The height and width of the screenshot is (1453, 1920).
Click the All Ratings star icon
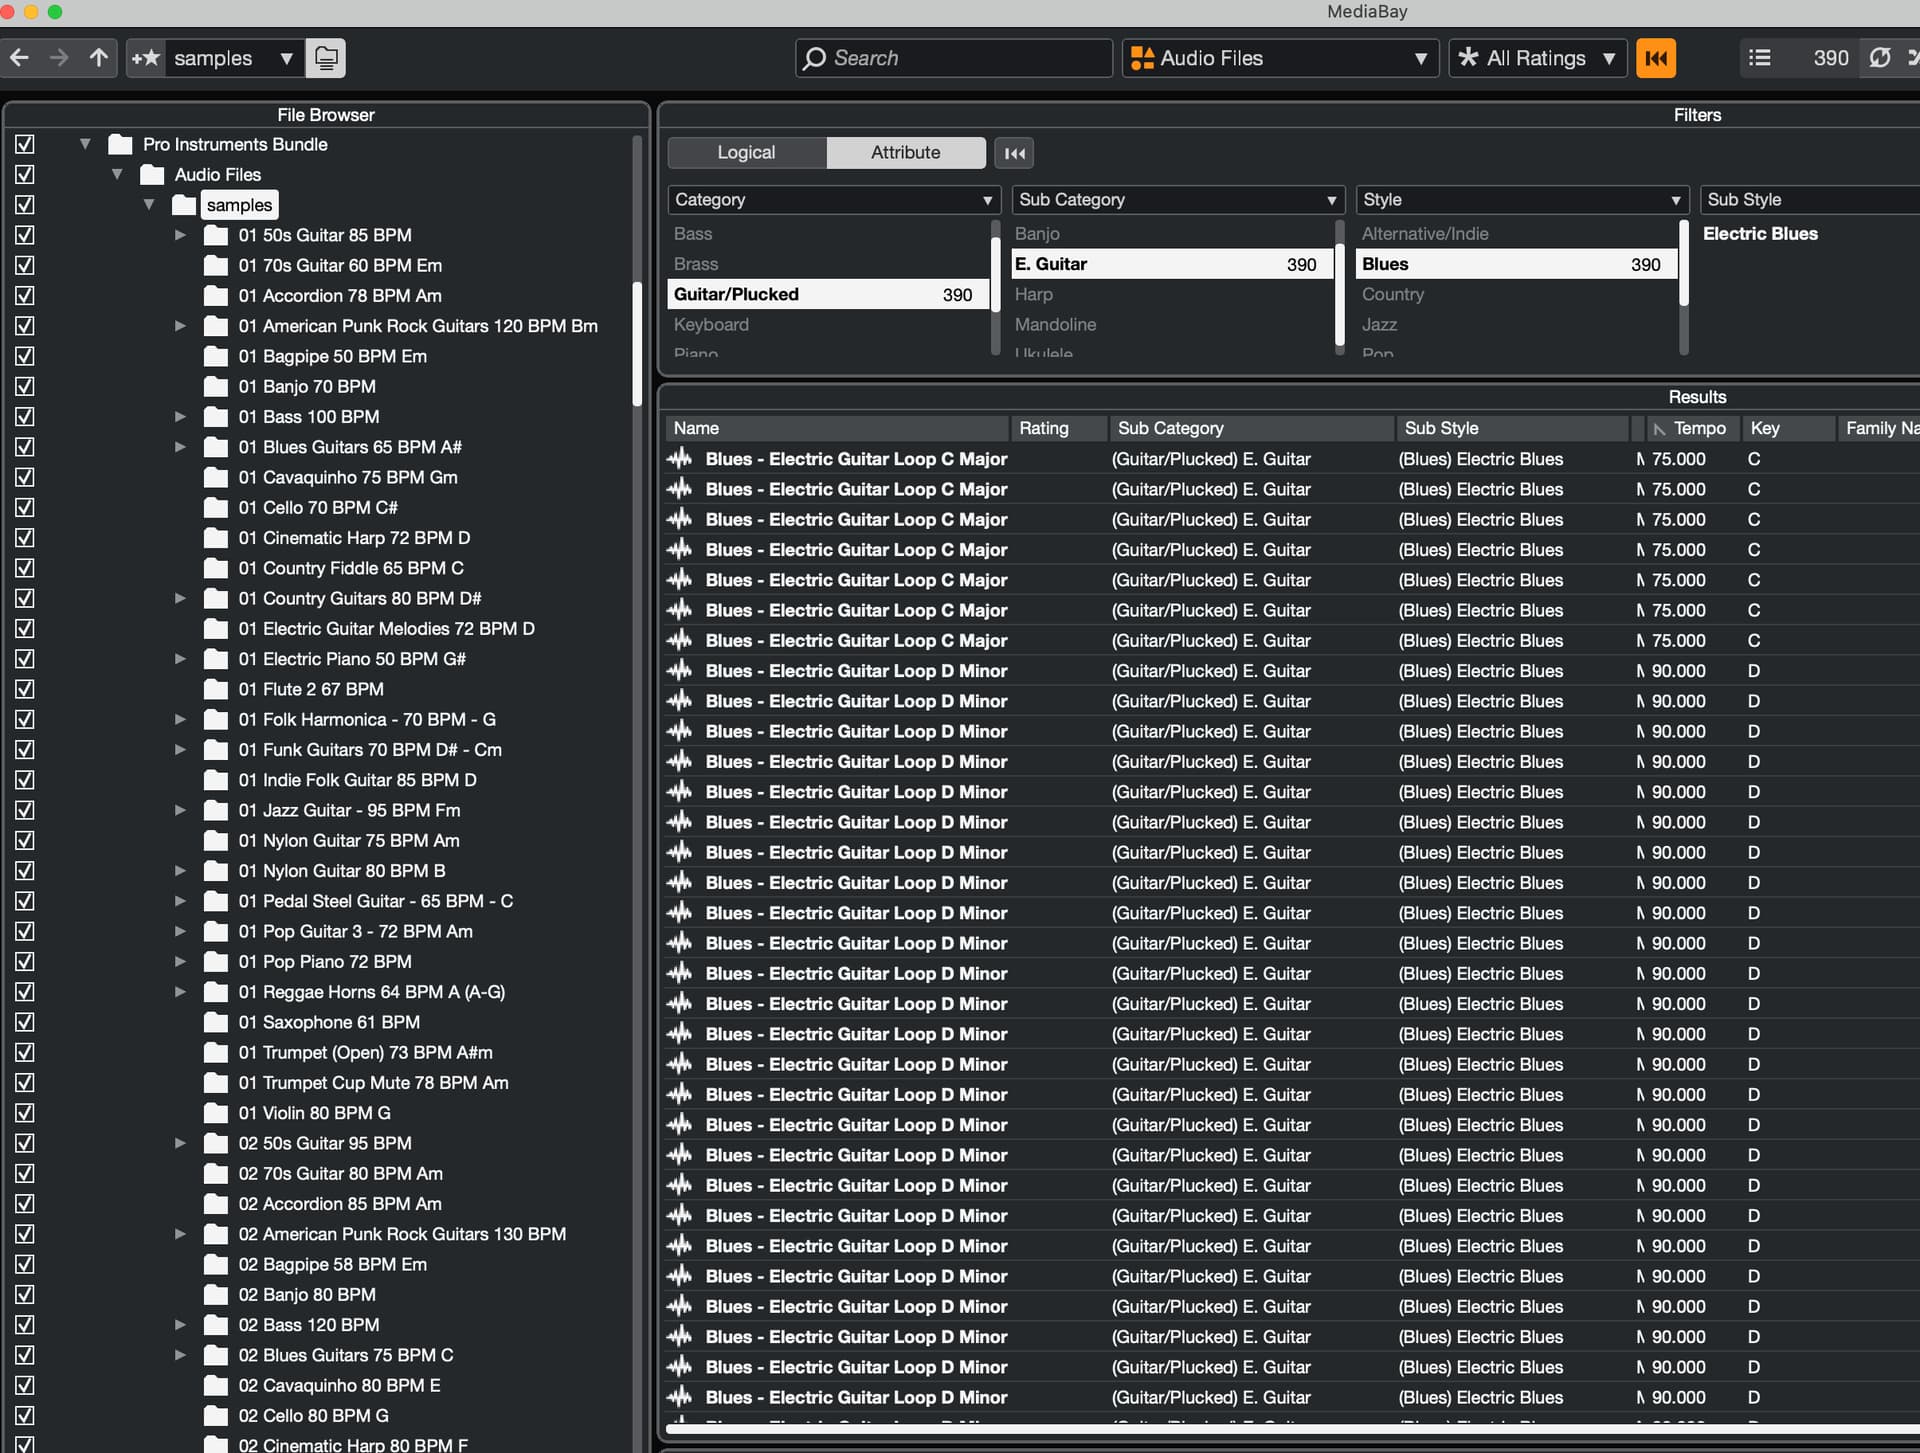pos(1468,58)
